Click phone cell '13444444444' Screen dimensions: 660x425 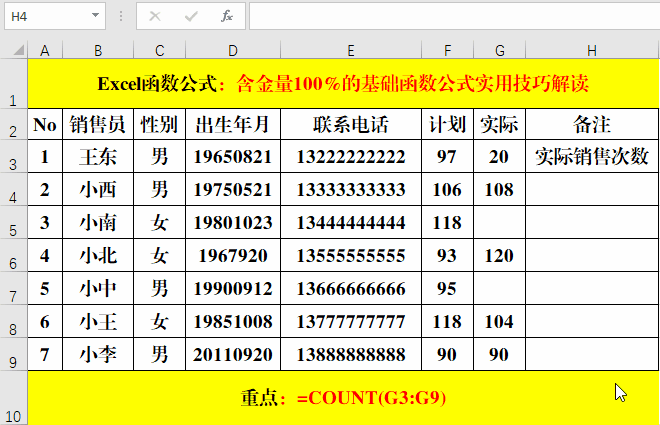click(351, 222)
